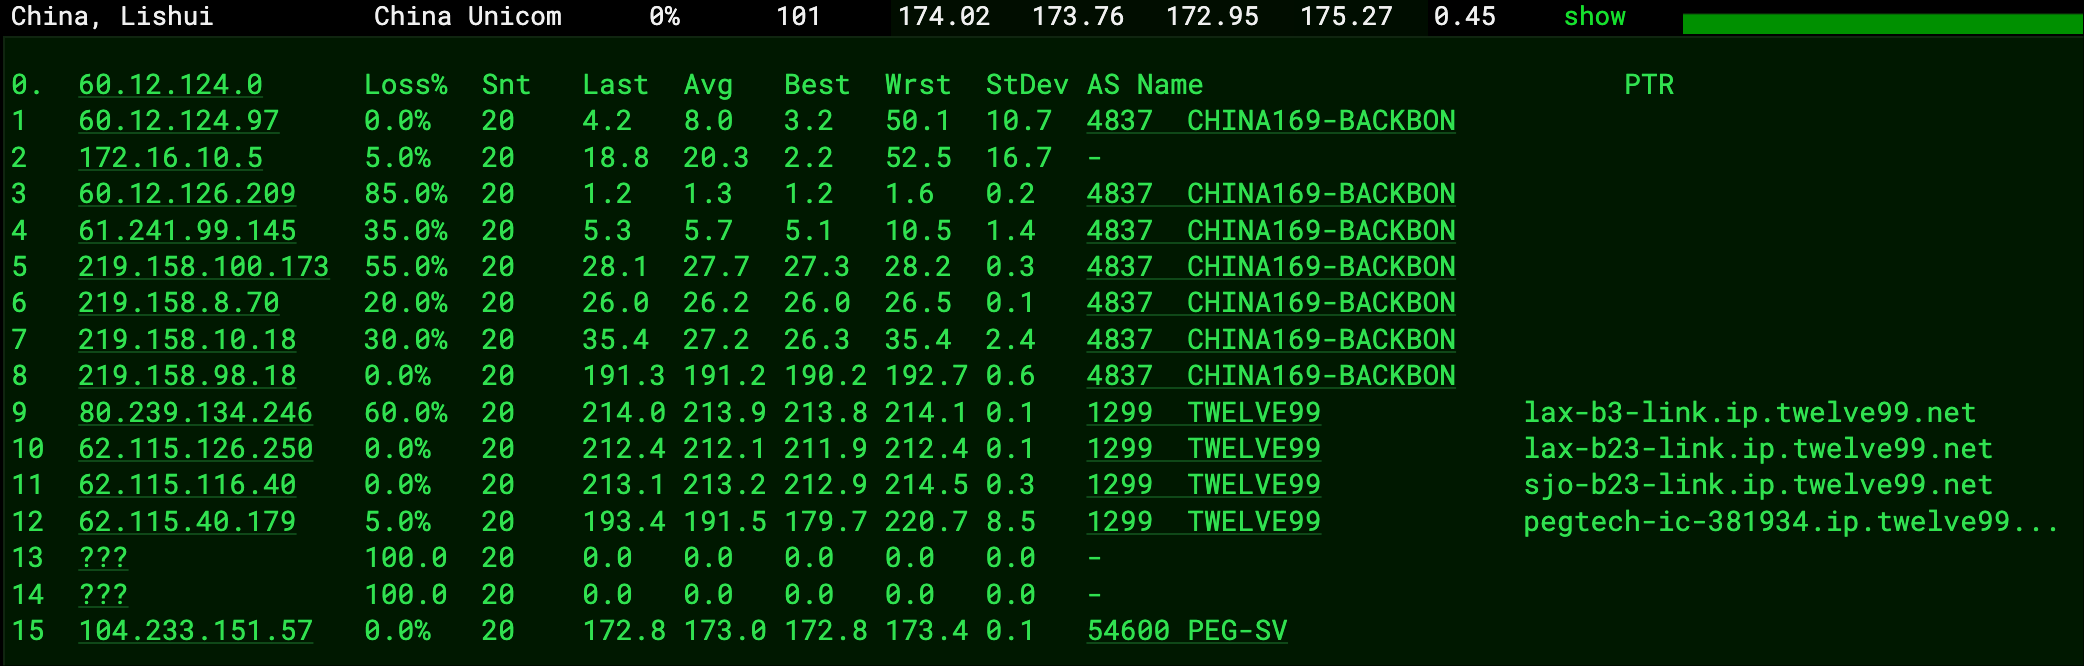Image resolution: width=2084 pixels, height=666 pixels.
Task: Click the 'Loss%' column header
Action: tap(406, 85)
